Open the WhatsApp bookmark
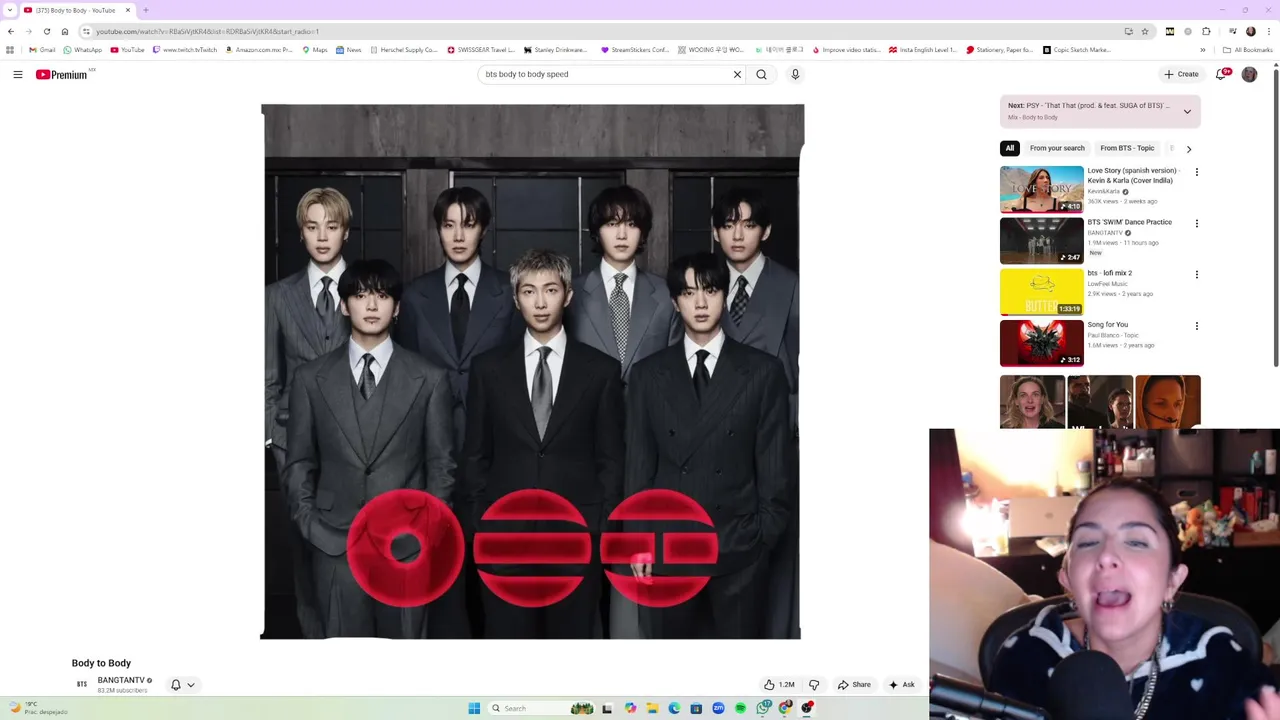1280x720 pixels. [x=82, y=50]
